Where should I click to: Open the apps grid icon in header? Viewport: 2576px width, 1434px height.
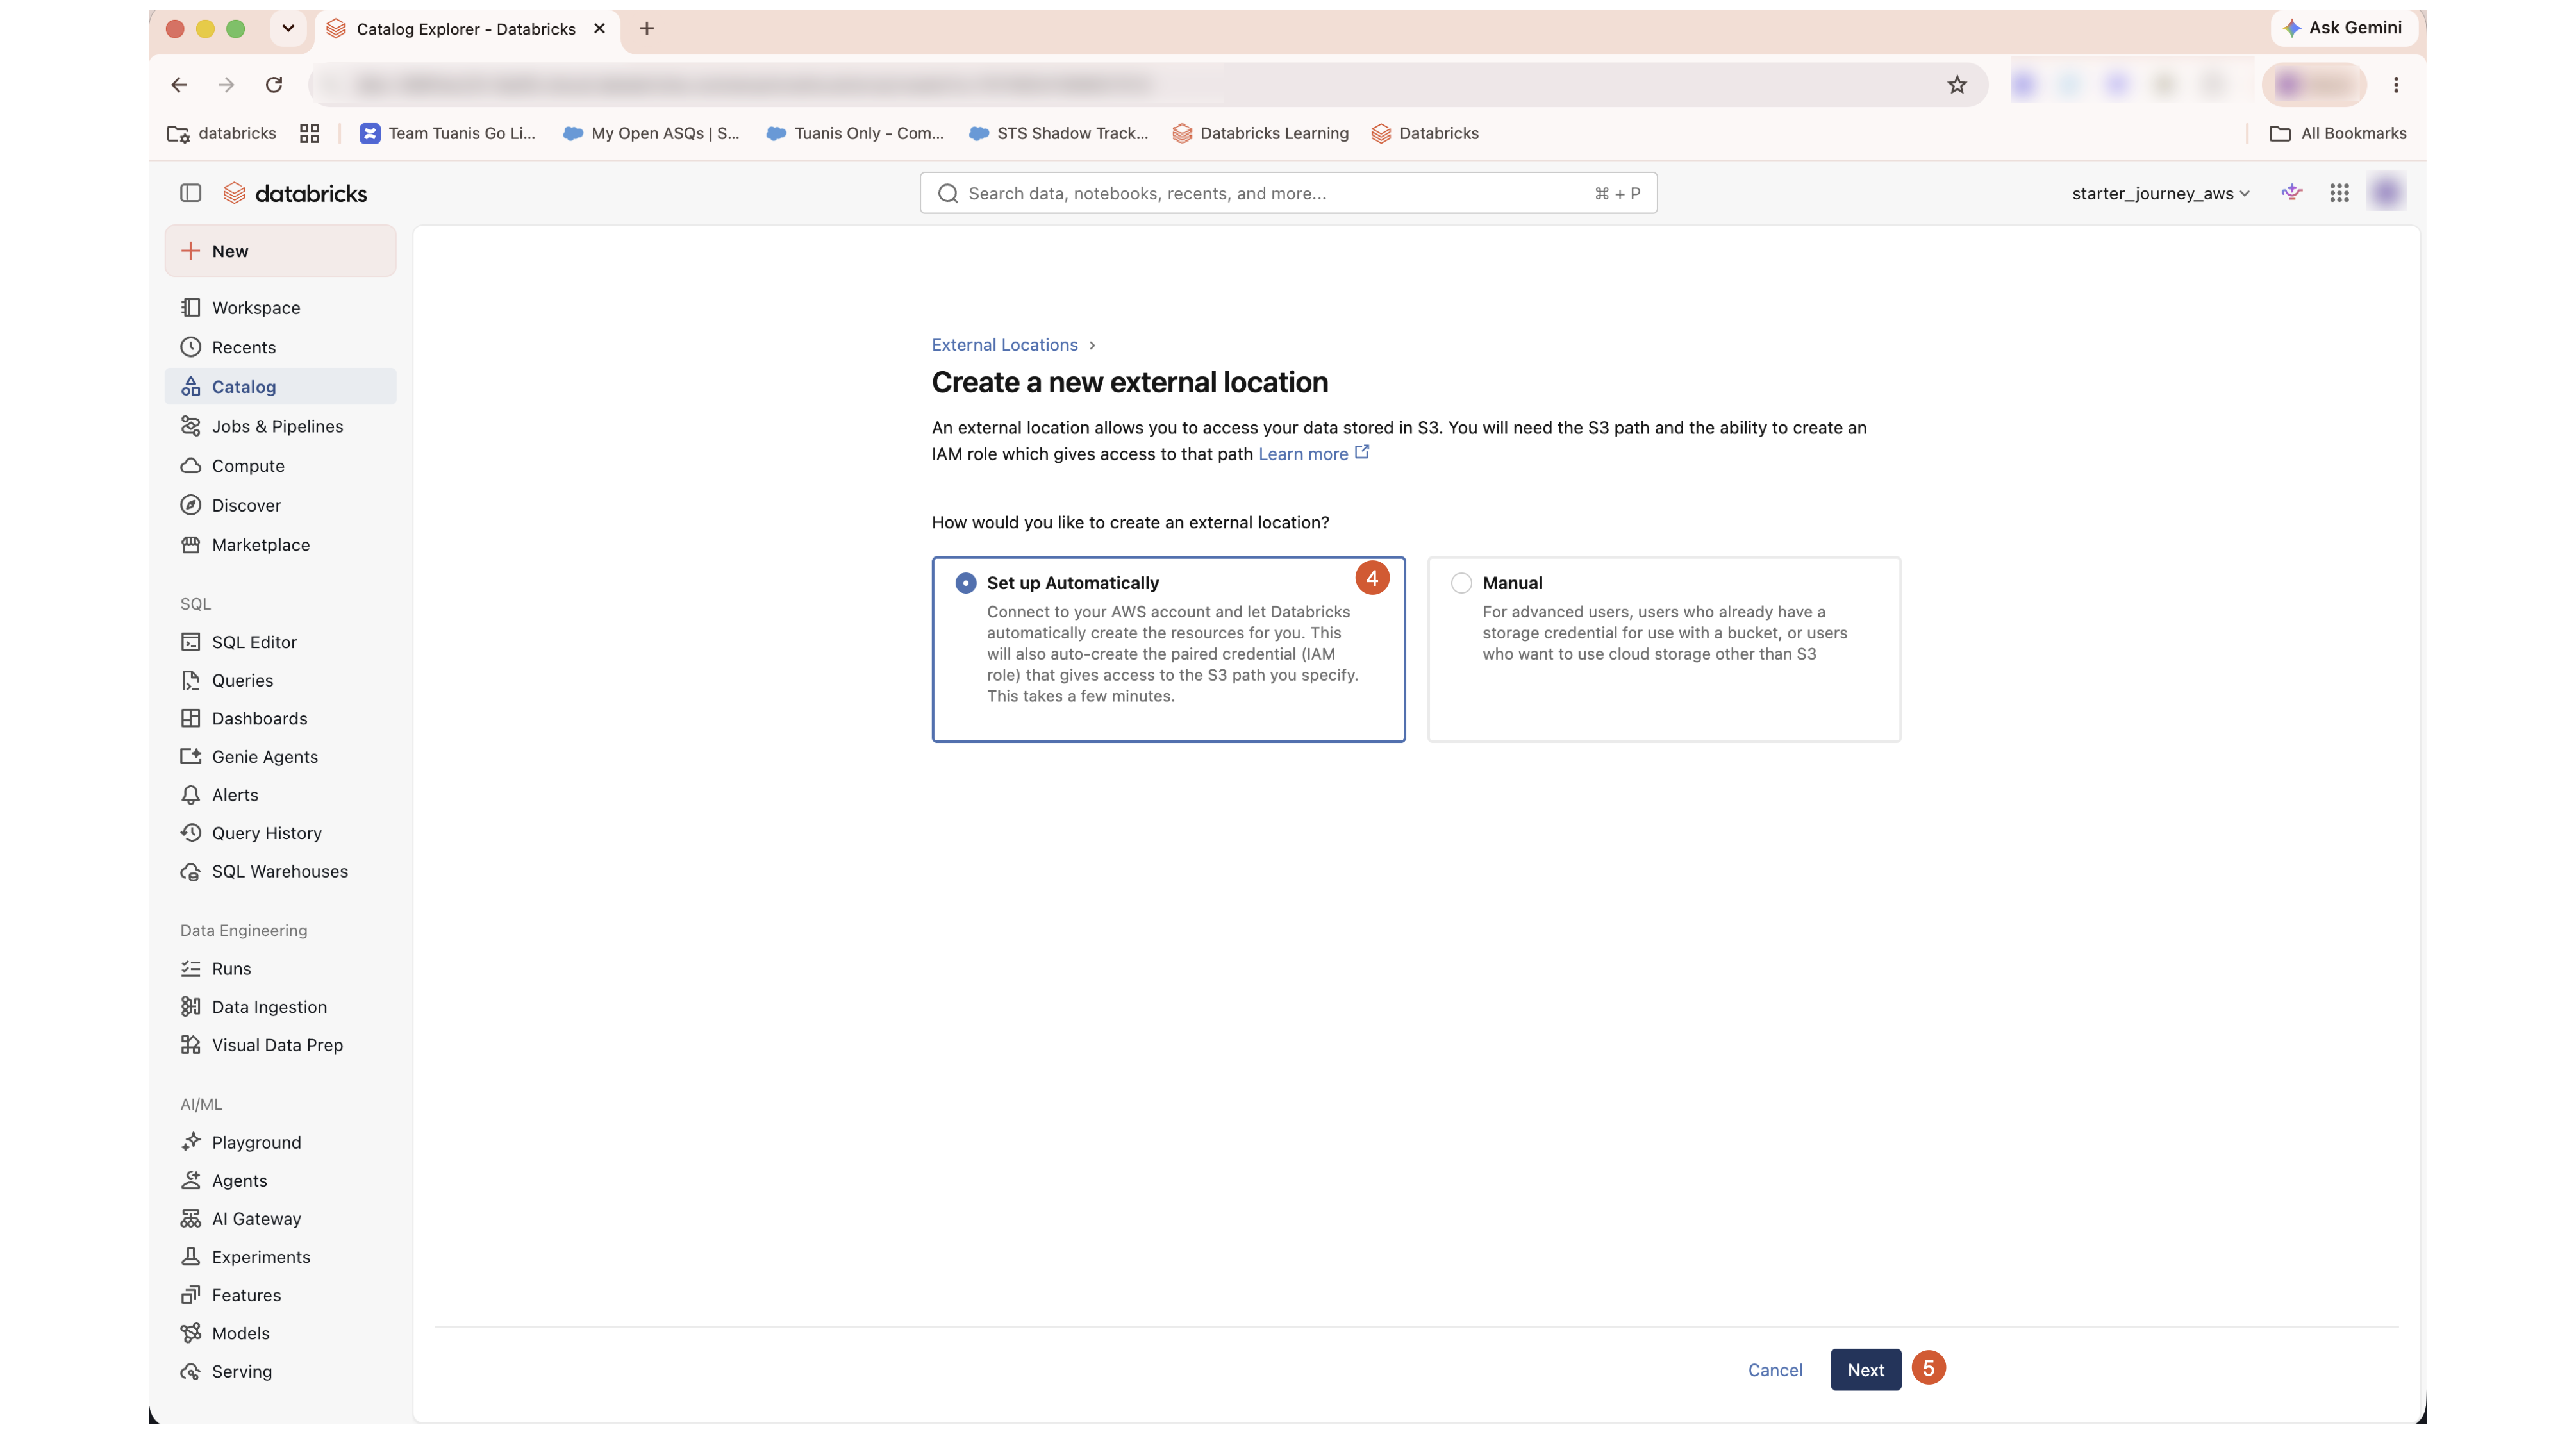click(x=2339, y=193)
